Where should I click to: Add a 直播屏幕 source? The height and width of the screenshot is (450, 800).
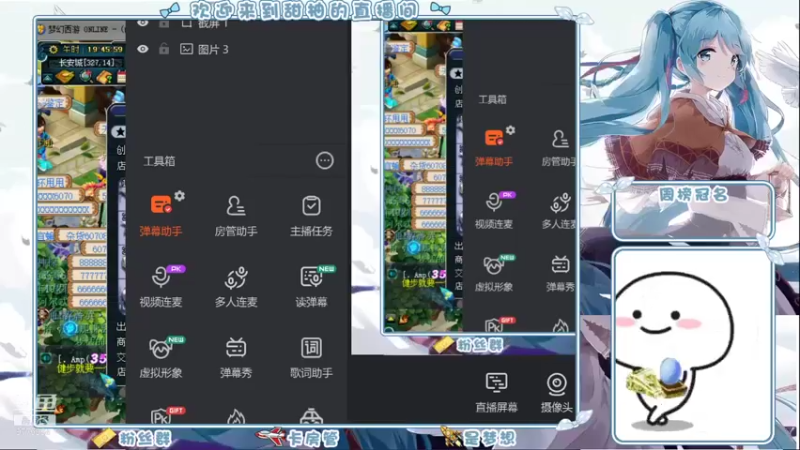coord(496,392)
